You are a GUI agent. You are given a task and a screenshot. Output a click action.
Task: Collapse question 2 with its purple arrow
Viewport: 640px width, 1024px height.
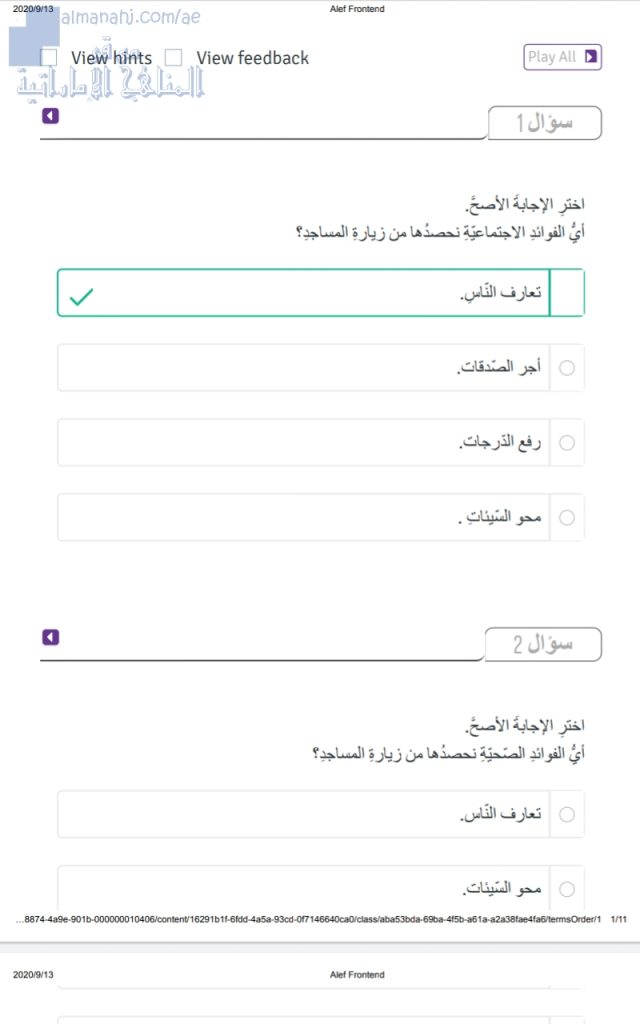tap(51, 637)
